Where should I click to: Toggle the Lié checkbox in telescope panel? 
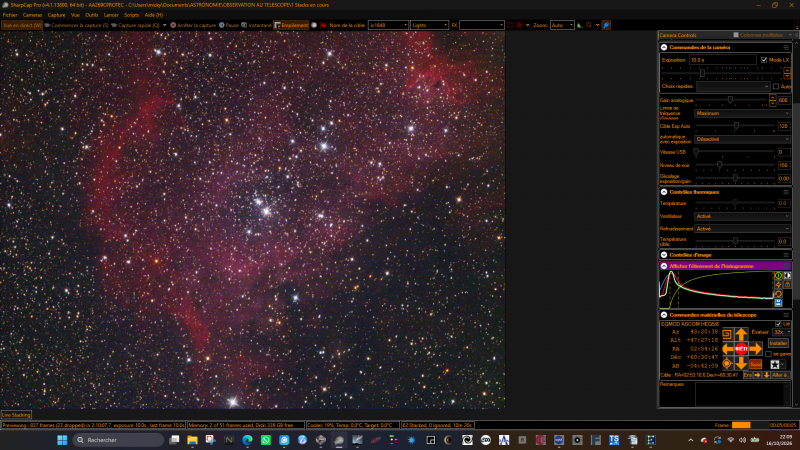(x=778, y=324)
